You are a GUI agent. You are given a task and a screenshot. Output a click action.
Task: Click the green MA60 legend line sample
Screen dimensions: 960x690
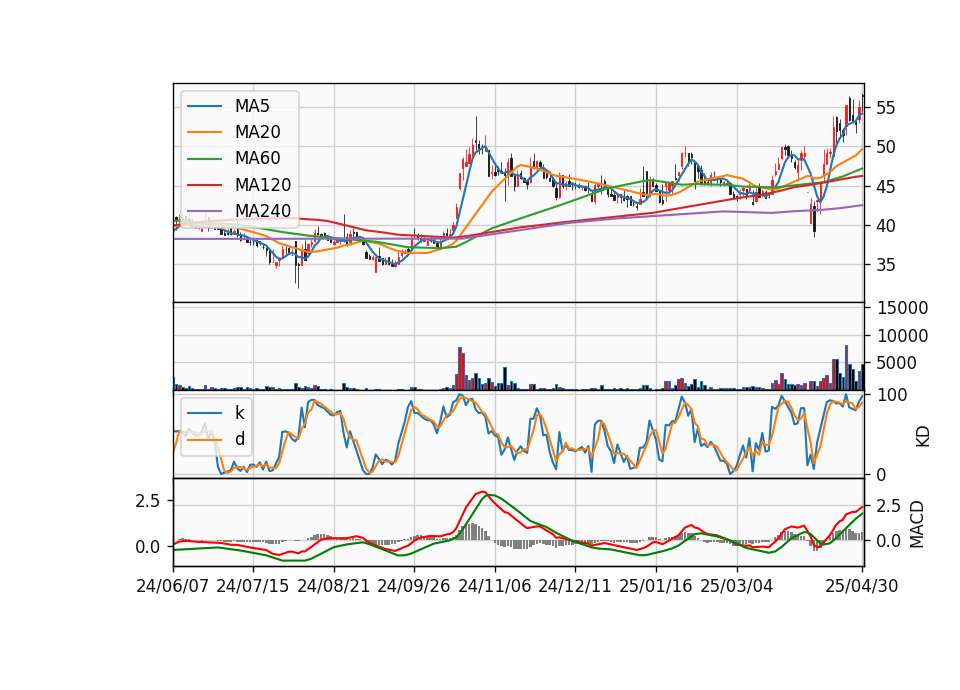pos(204,159)
